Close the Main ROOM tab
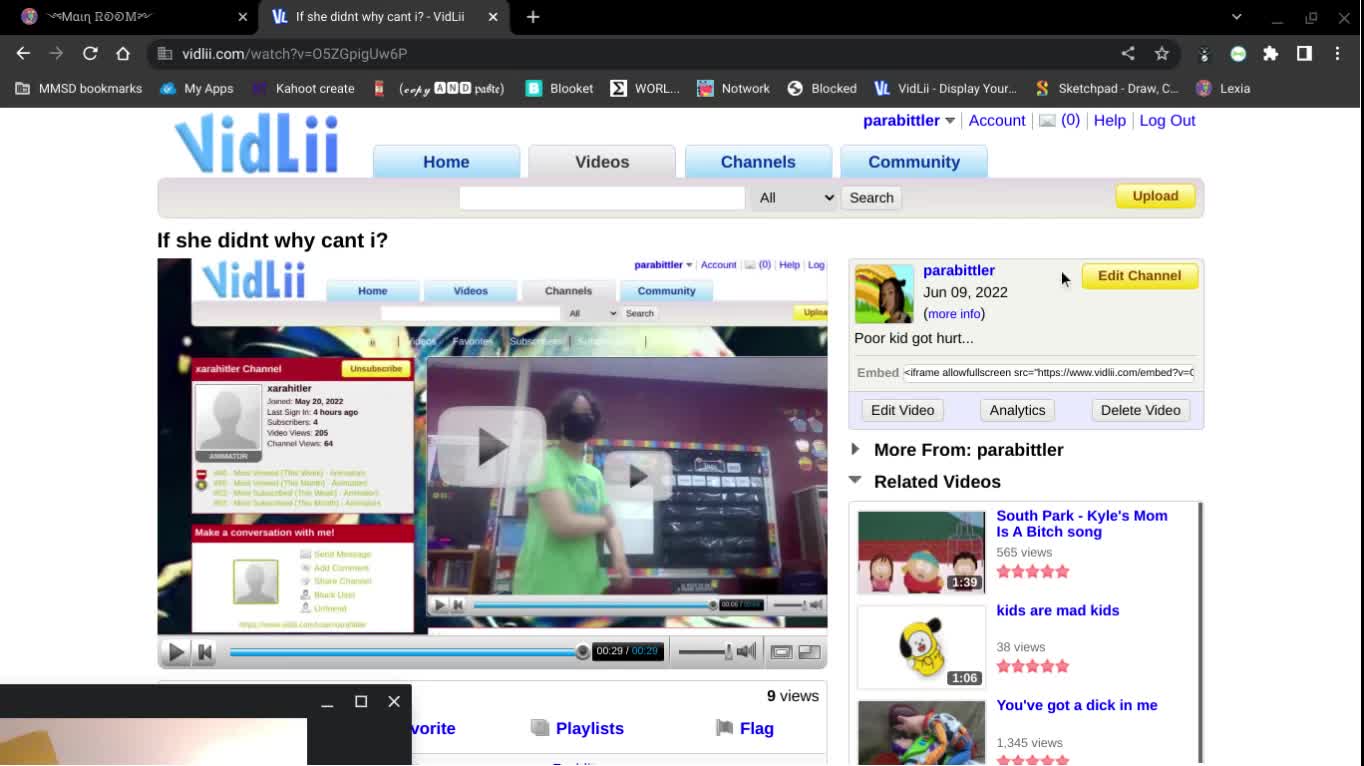 (x=243, y=17)
